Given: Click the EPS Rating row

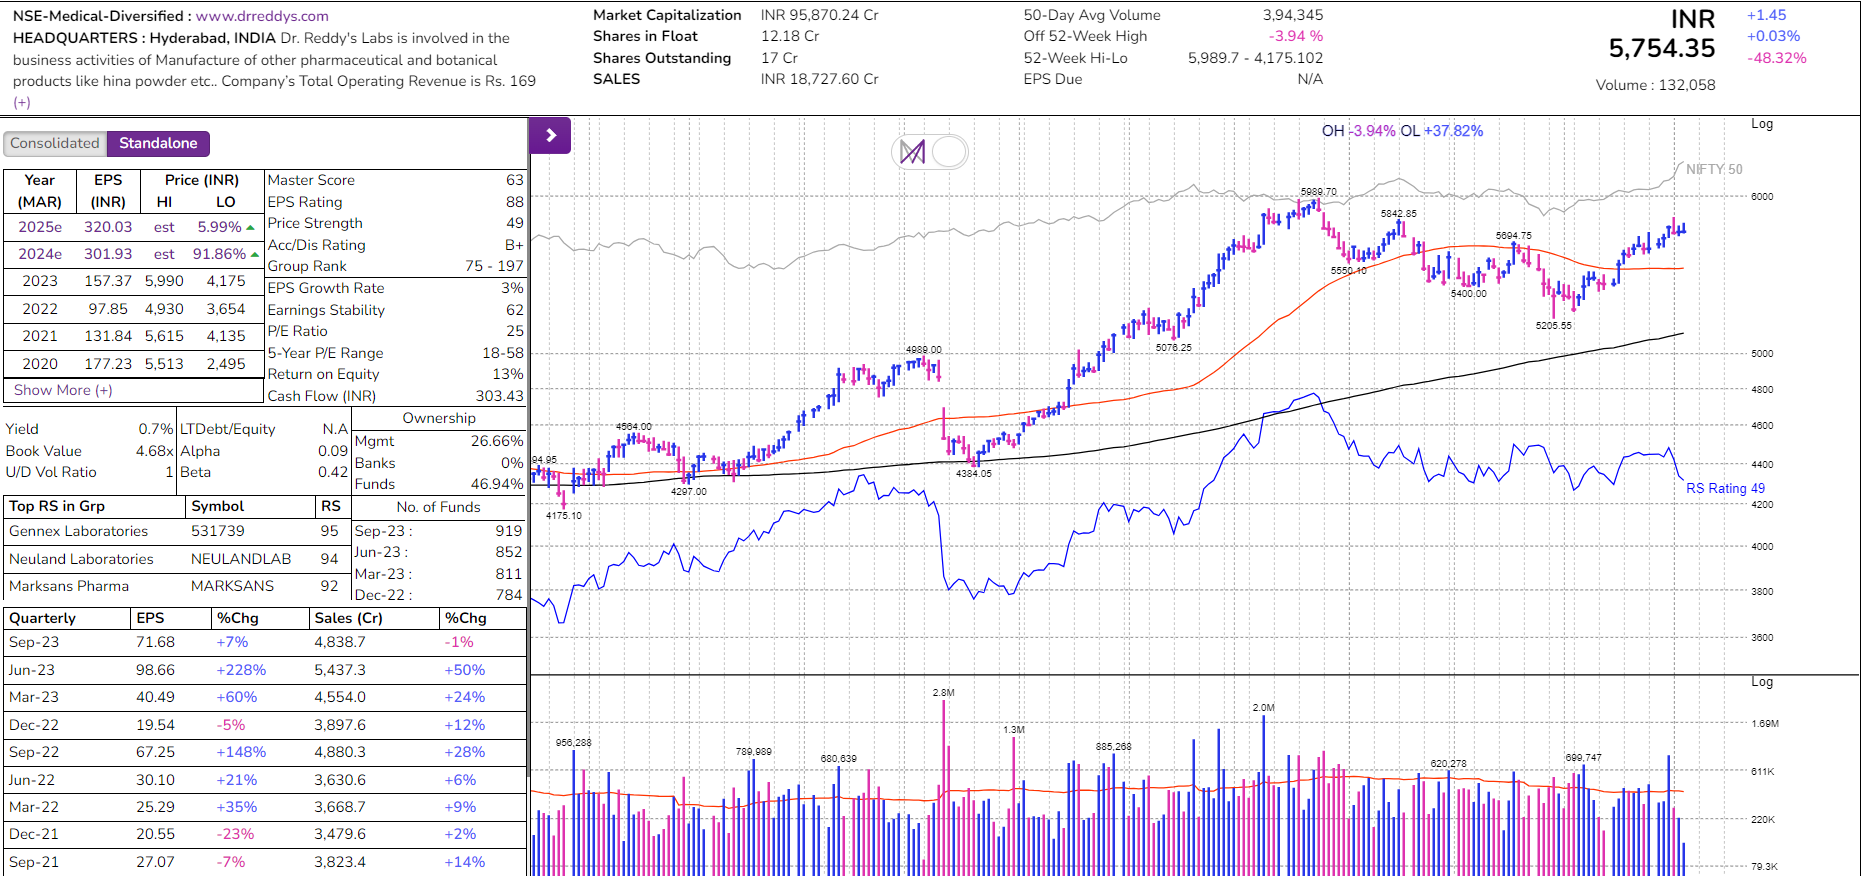Looking at the screenshot, I should 395,202.
